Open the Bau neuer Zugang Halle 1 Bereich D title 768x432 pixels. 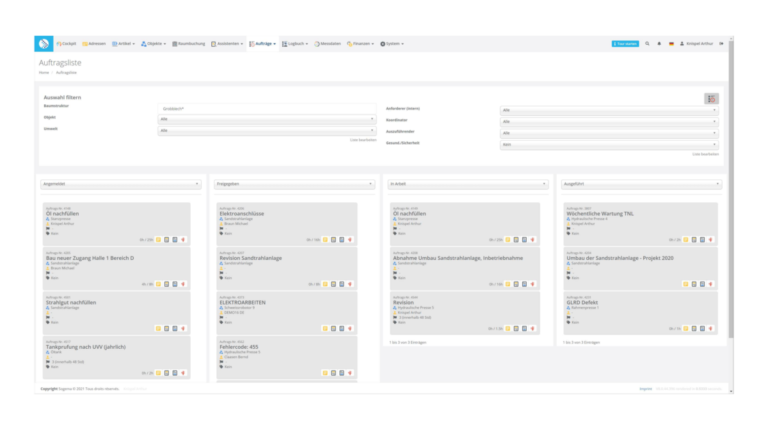(90, 258)
